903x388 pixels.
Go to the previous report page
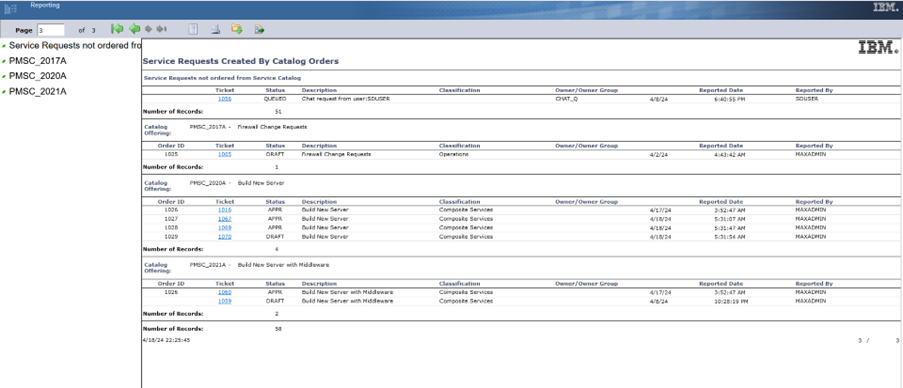135,29
